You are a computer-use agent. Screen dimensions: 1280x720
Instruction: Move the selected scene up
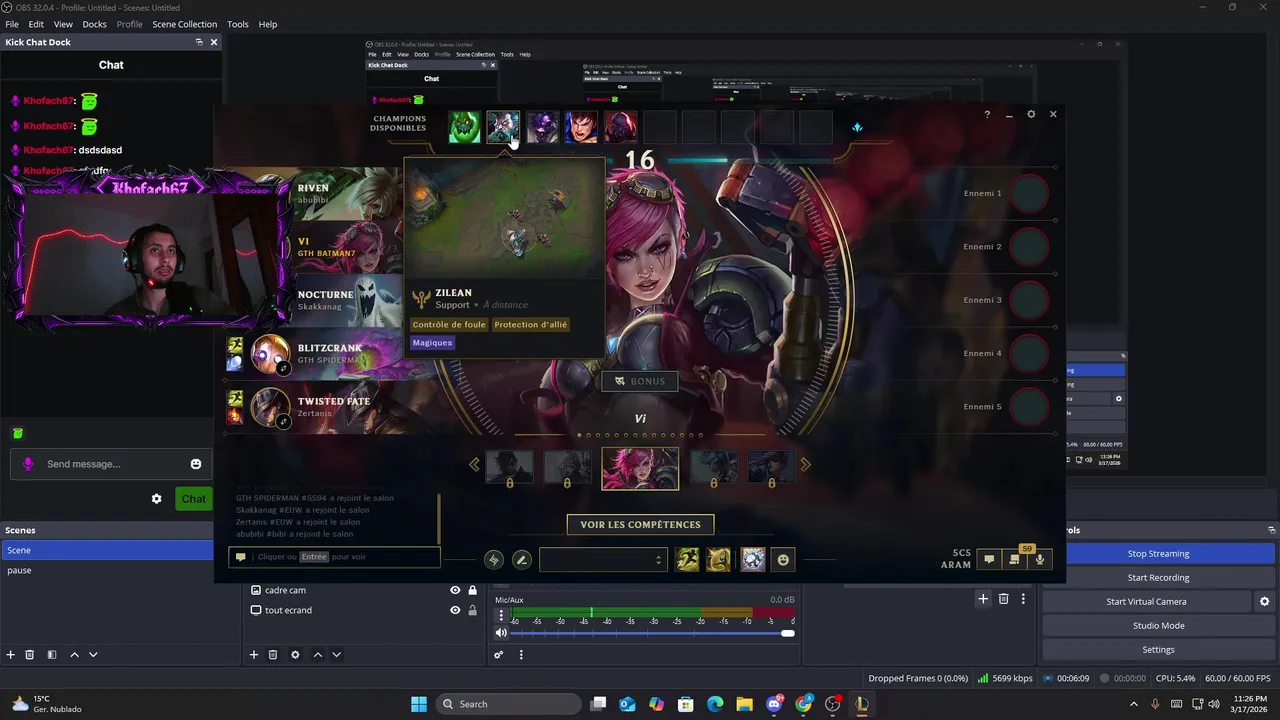coord(74,654)
